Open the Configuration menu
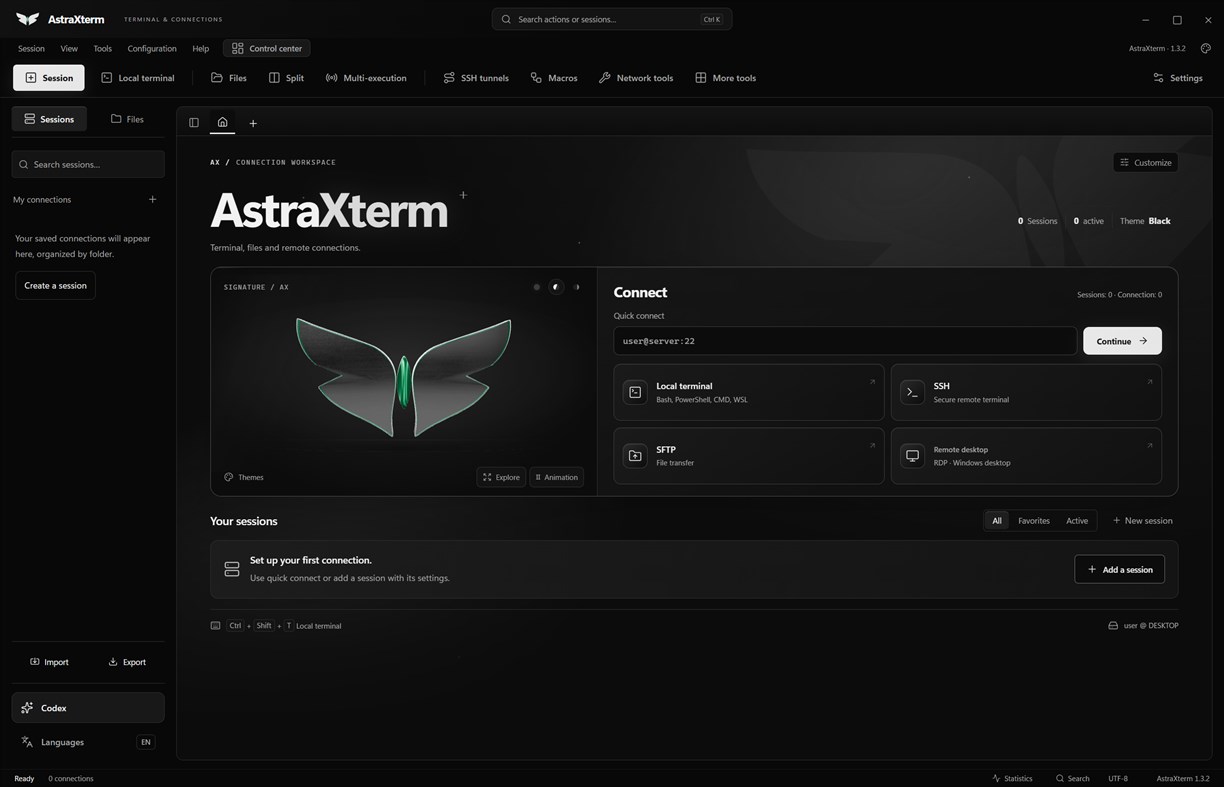 click(x=152, y=48)
